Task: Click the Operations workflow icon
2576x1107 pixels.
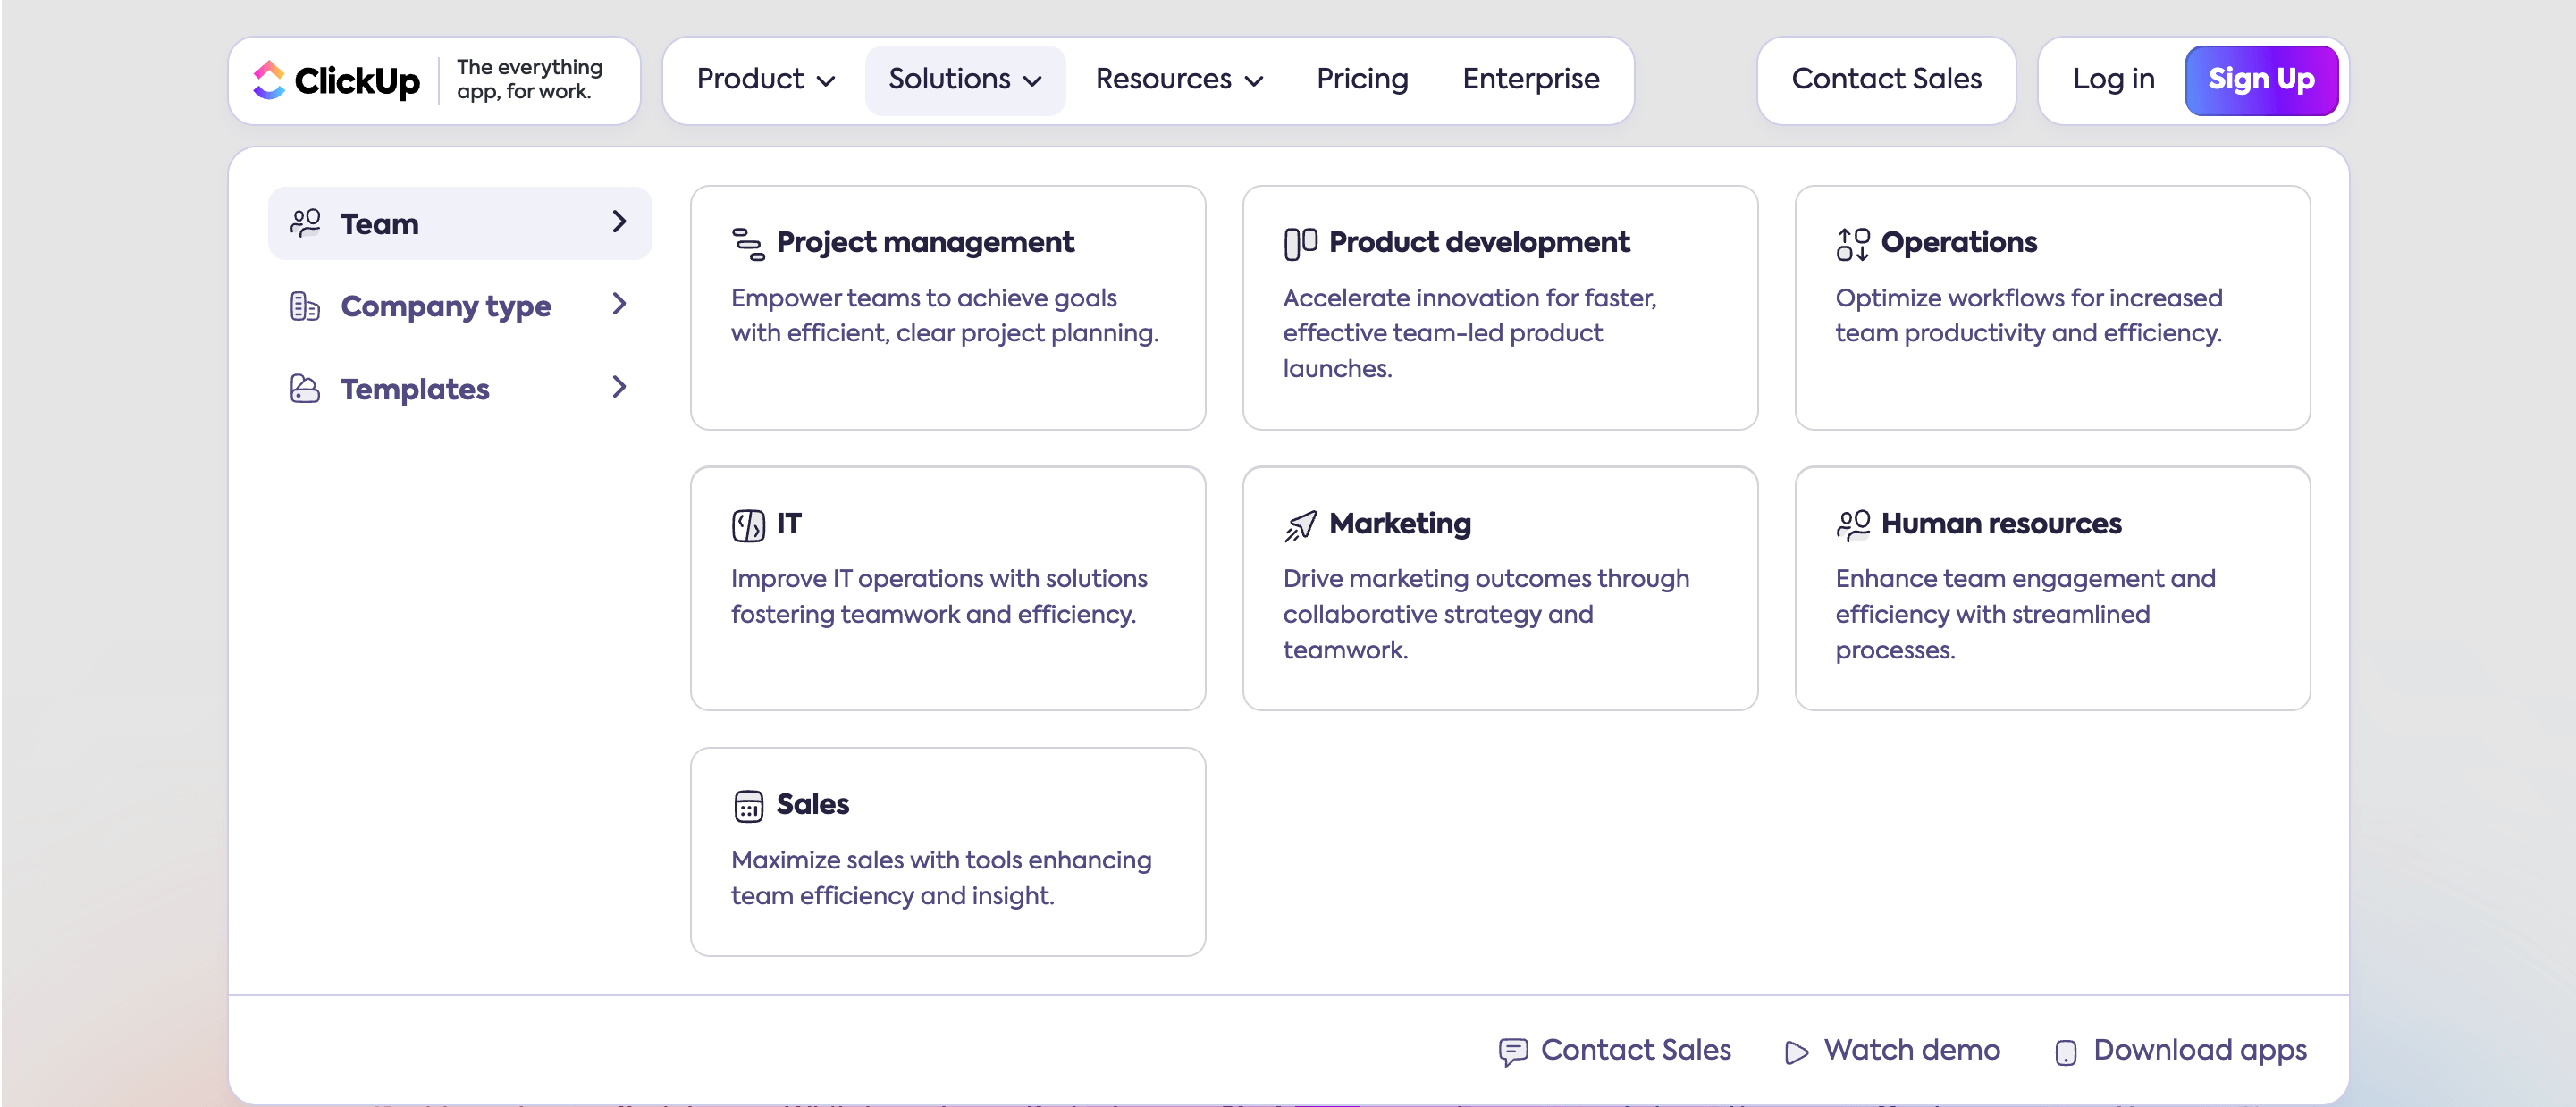Action: tap(1852, 243)
